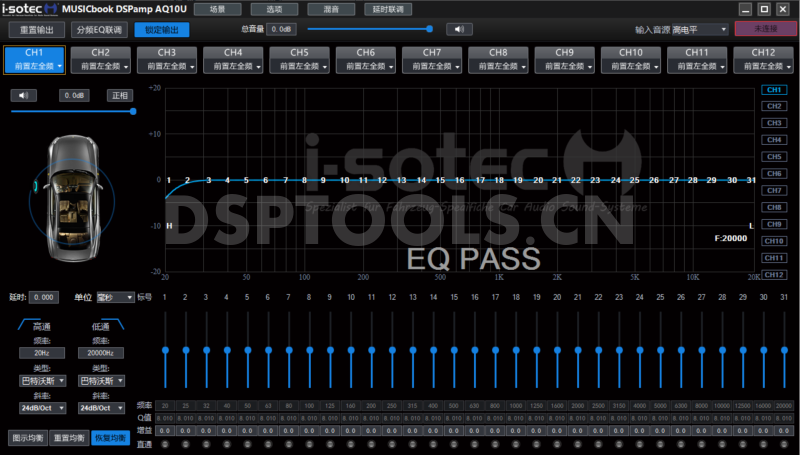This screenshot has height=455, width=800.
Task: Click EQ point 16 on the curve
Action: (460, 180)
